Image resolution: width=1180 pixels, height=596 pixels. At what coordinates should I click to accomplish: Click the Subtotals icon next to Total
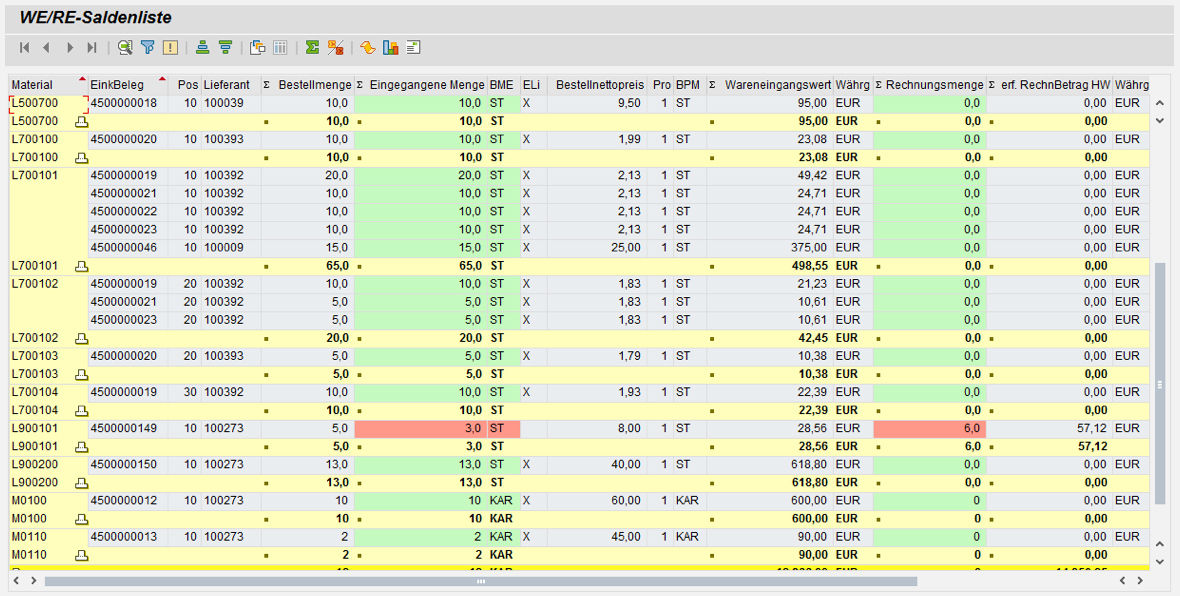click(x=336, y=47)
